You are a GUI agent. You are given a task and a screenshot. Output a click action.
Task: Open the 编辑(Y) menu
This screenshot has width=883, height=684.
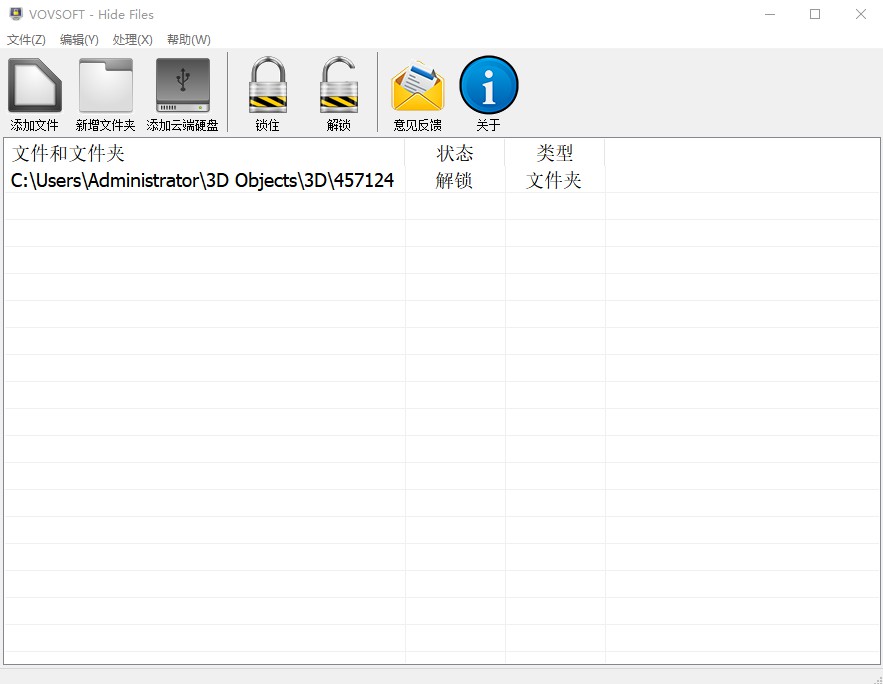point(79,39)
